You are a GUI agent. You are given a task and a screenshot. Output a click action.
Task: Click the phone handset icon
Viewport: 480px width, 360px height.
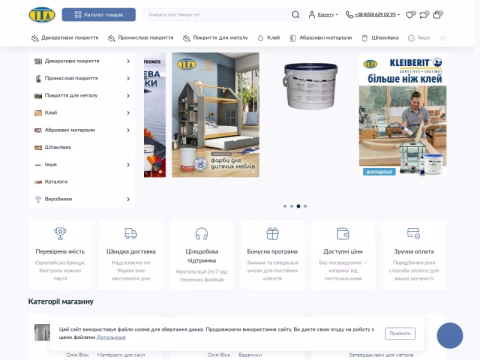click(x=349, y=15)
